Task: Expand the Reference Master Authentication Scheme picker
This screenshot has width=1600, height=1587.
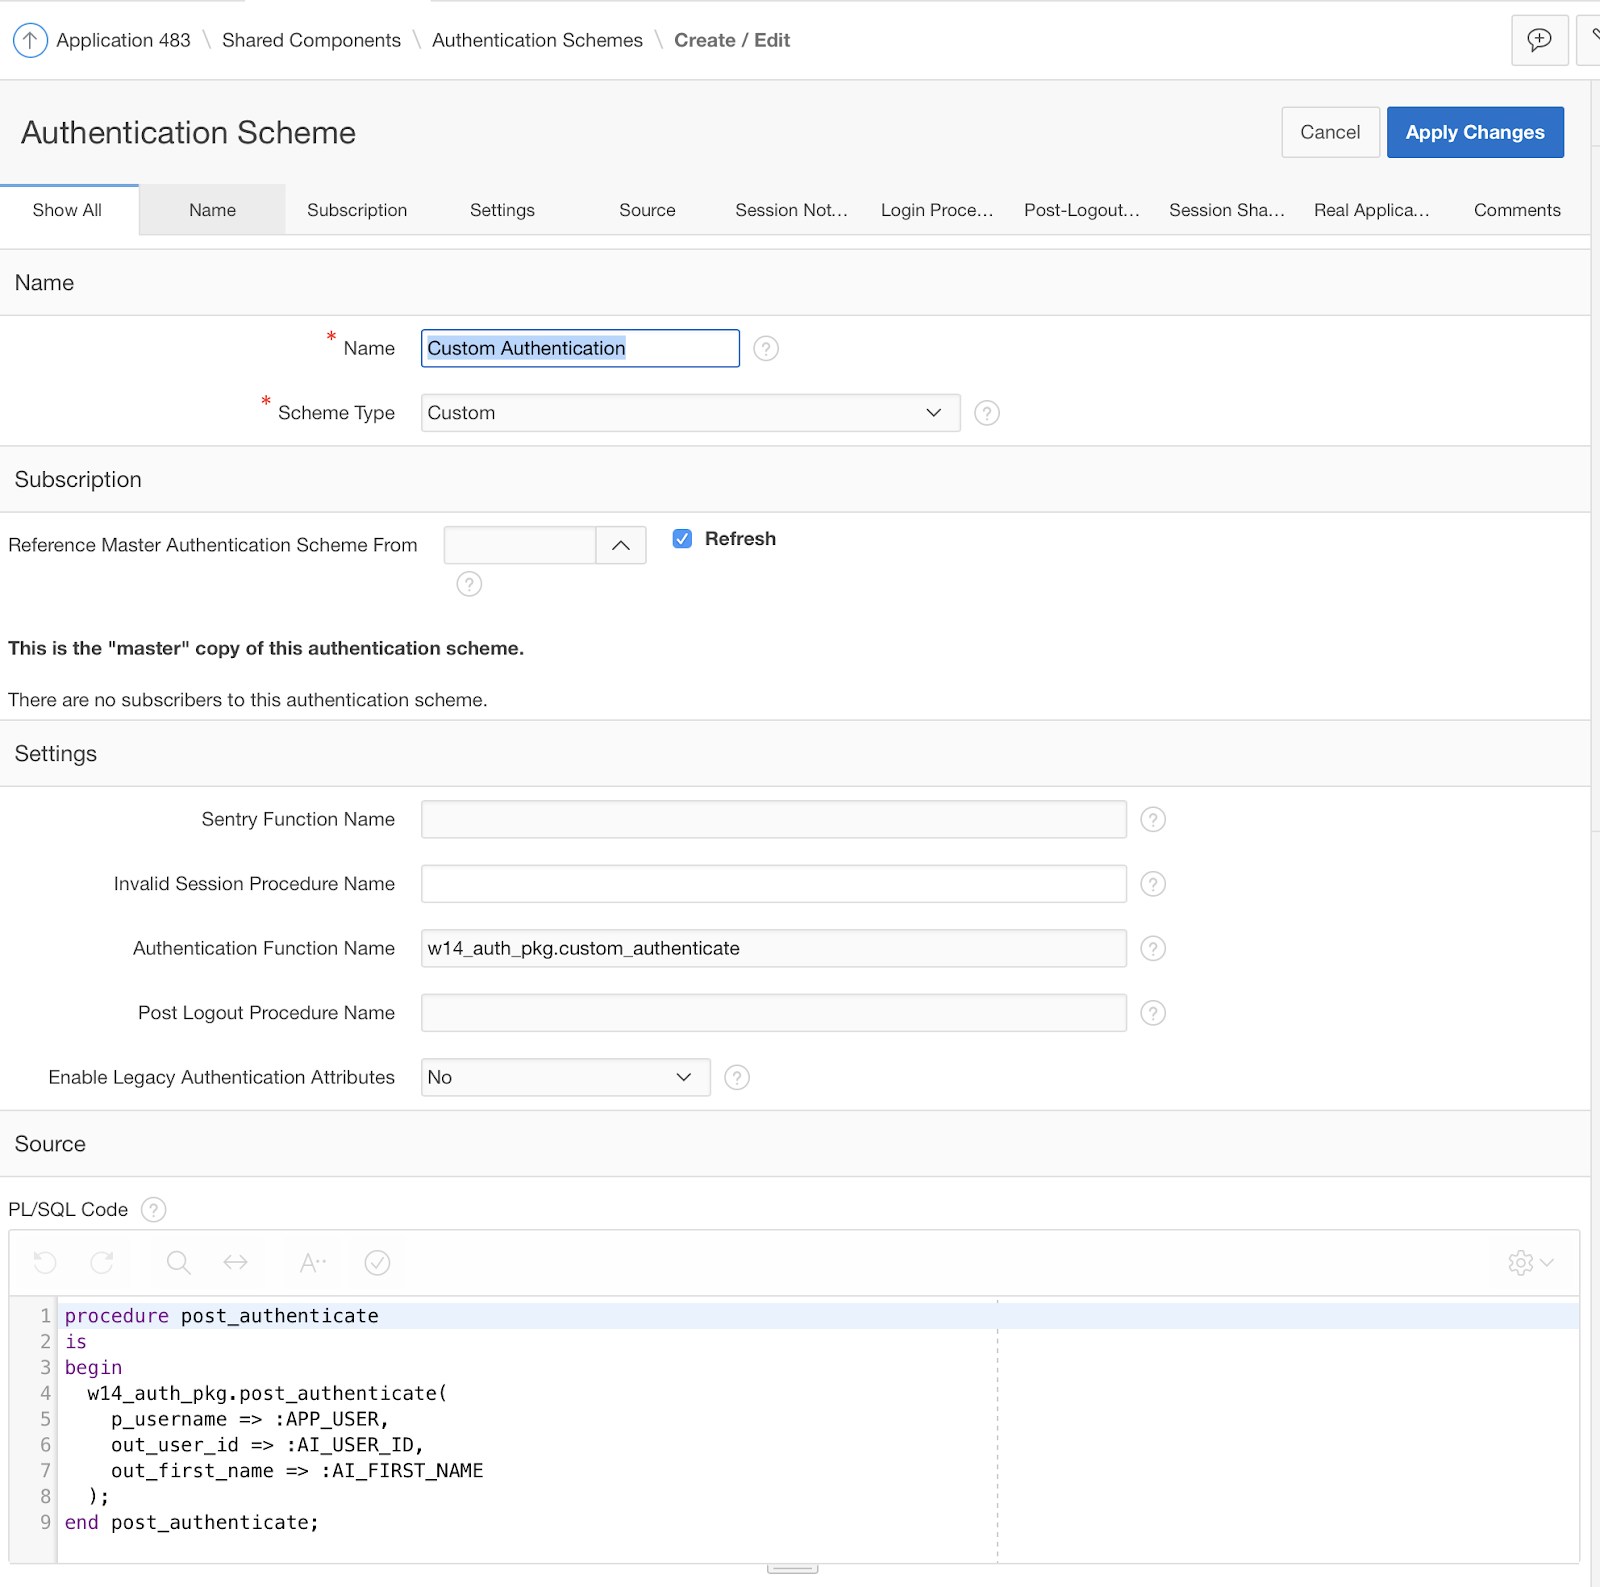Action: tap(620, 545)
